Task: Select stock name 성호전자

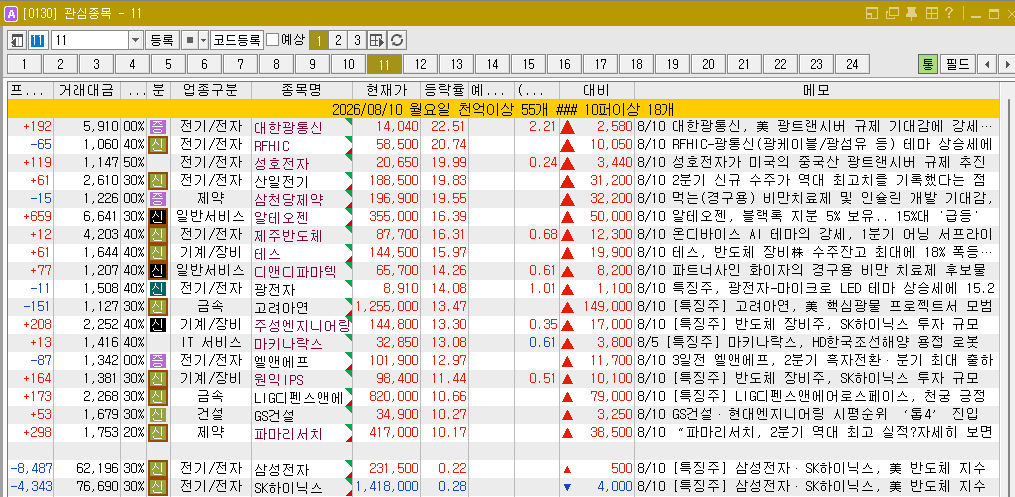Action: pos(281,163)
